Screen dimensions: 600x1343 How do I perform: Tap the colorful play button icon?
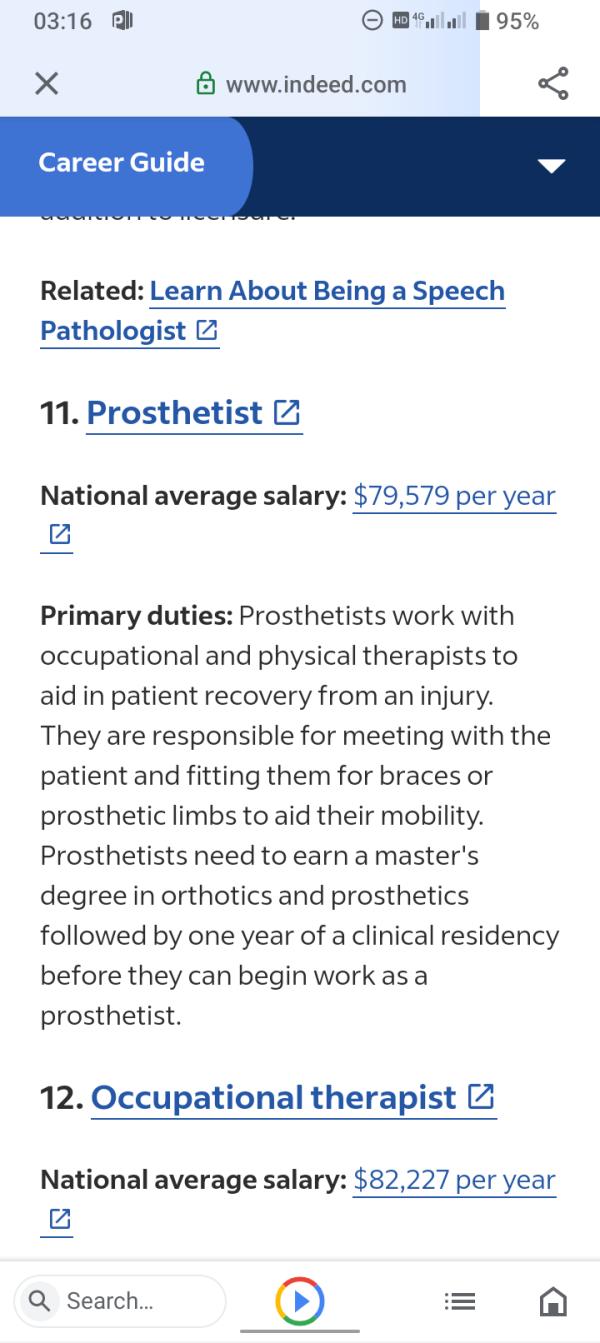tap(299, 1300)
